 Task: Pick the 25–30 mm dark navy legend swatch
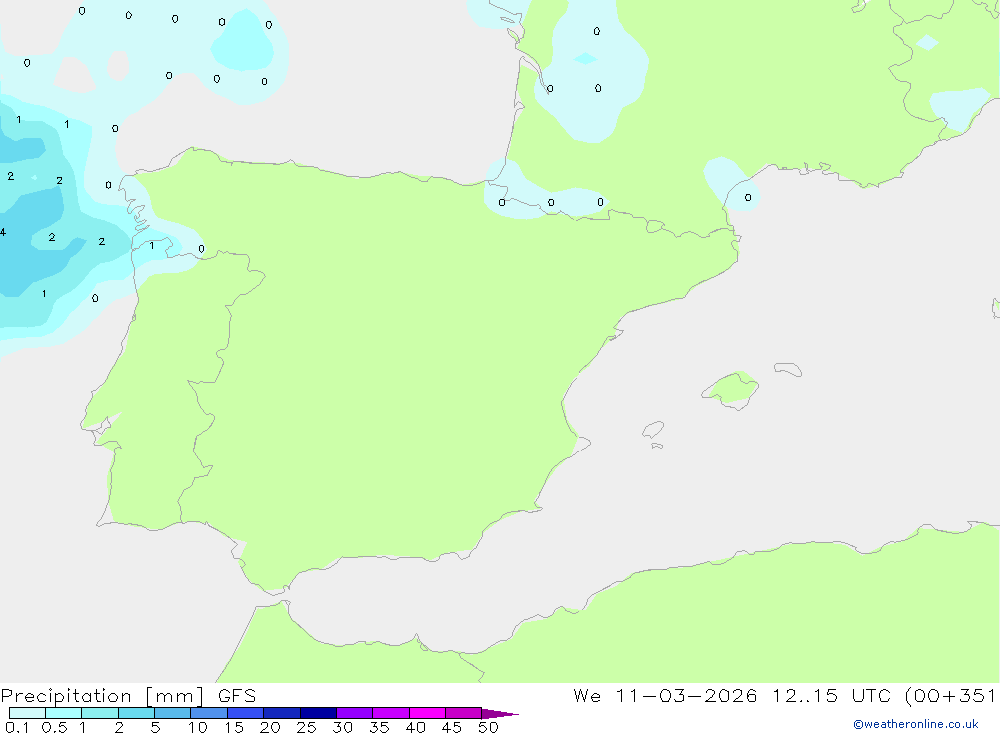pyautogui.click(x=318, y=713)
